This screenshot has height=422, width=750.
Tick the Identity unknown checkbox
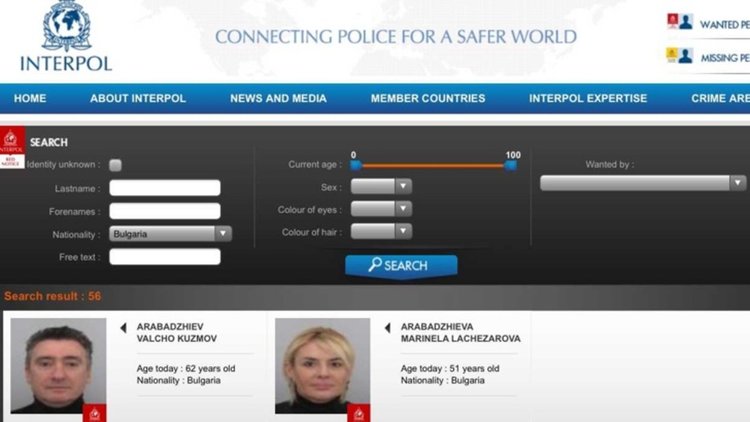pyautogui.click(x=115, y=165)
